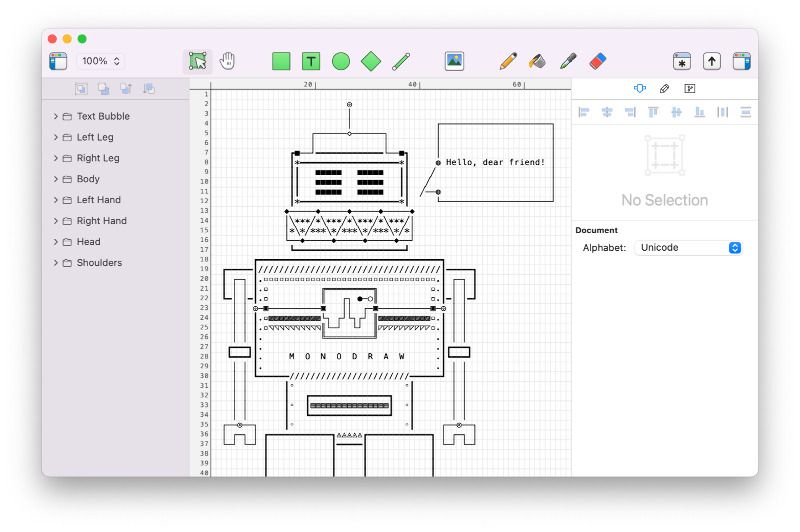800x532 pixels.
Task: Click the align left edges icon
Action: 584,112
